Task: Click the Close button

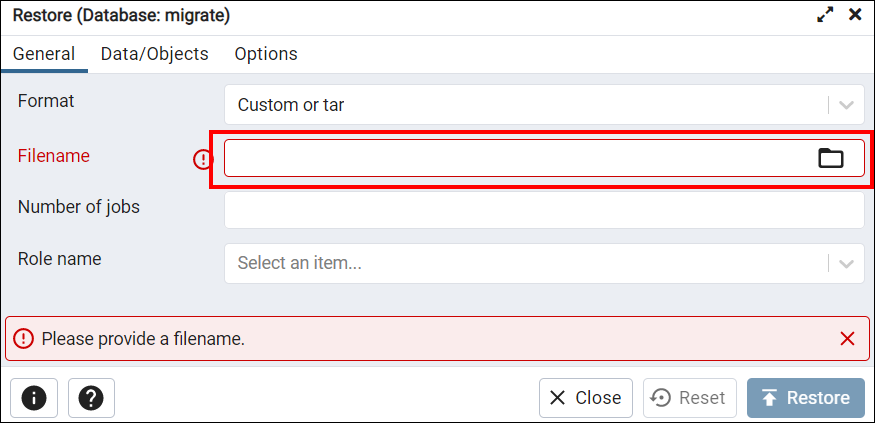Action: pyautogui.click(x=585, y=398)
